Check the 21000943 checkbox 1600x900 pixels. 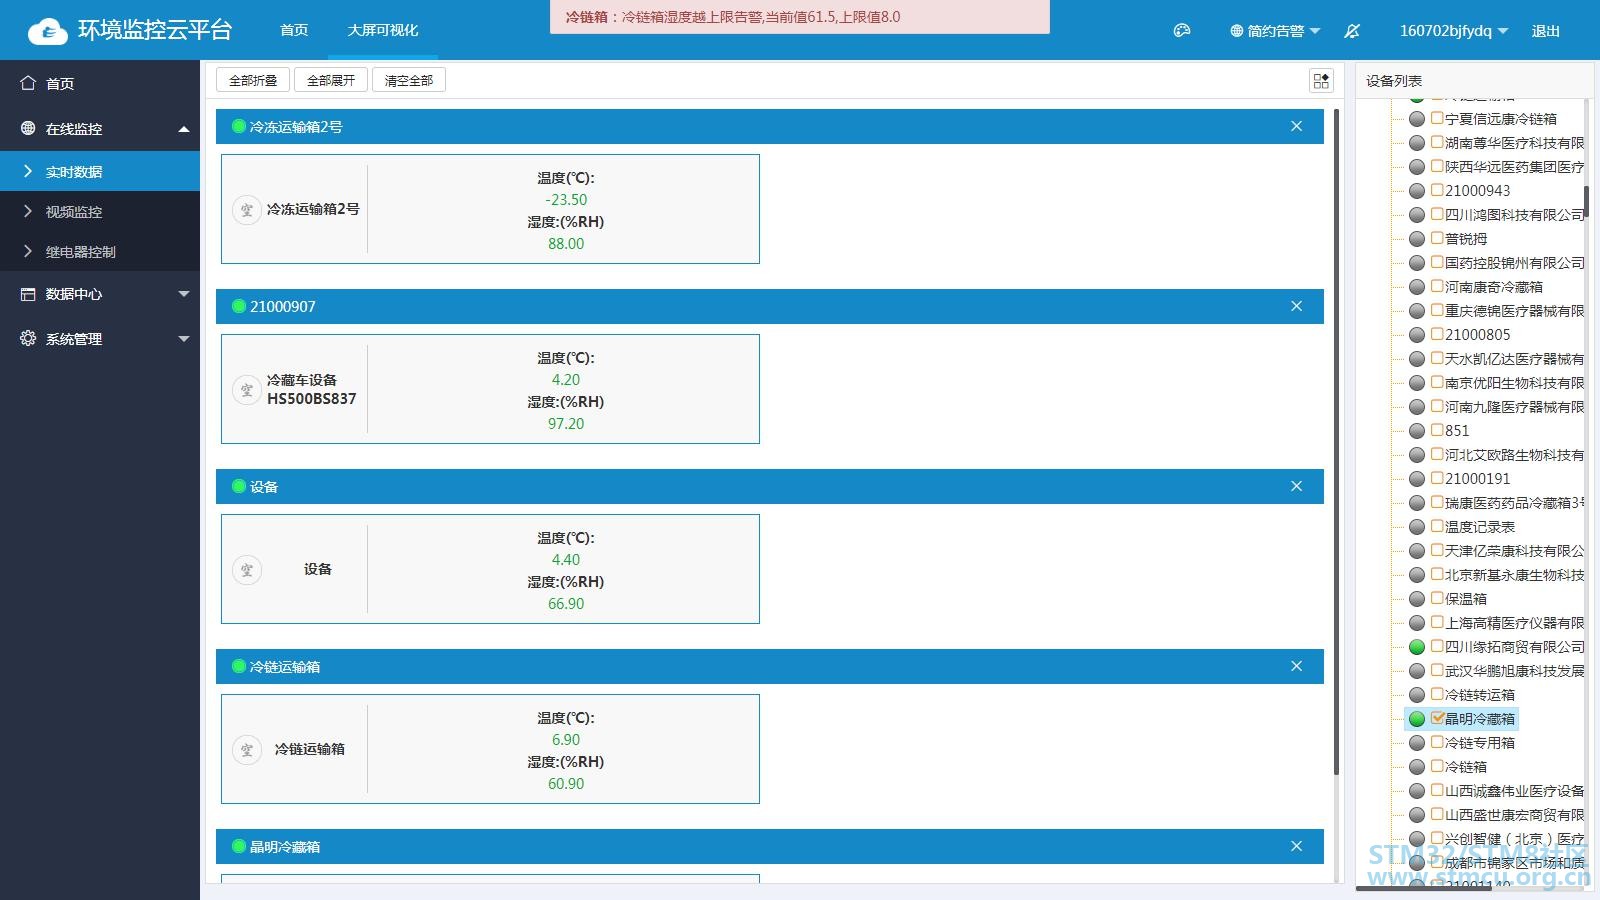[x=1437, y=190]
